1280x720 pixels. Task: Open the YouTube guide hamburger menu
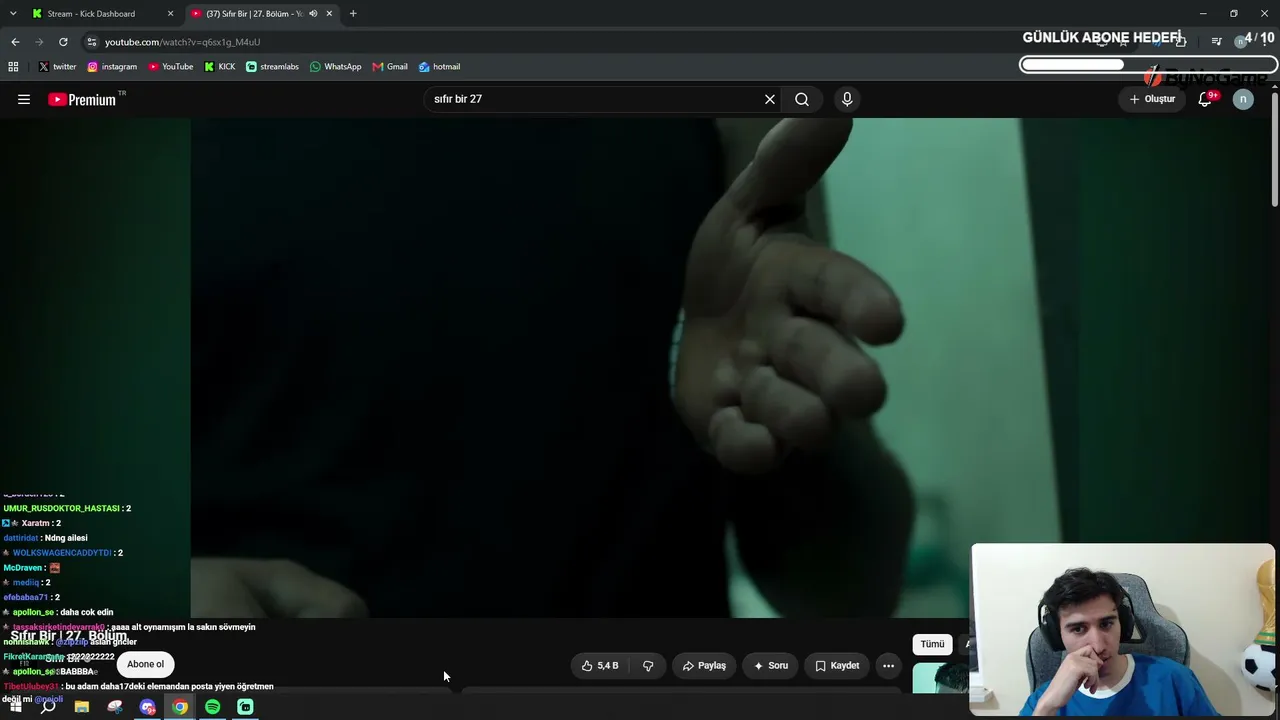coord(24,99)
